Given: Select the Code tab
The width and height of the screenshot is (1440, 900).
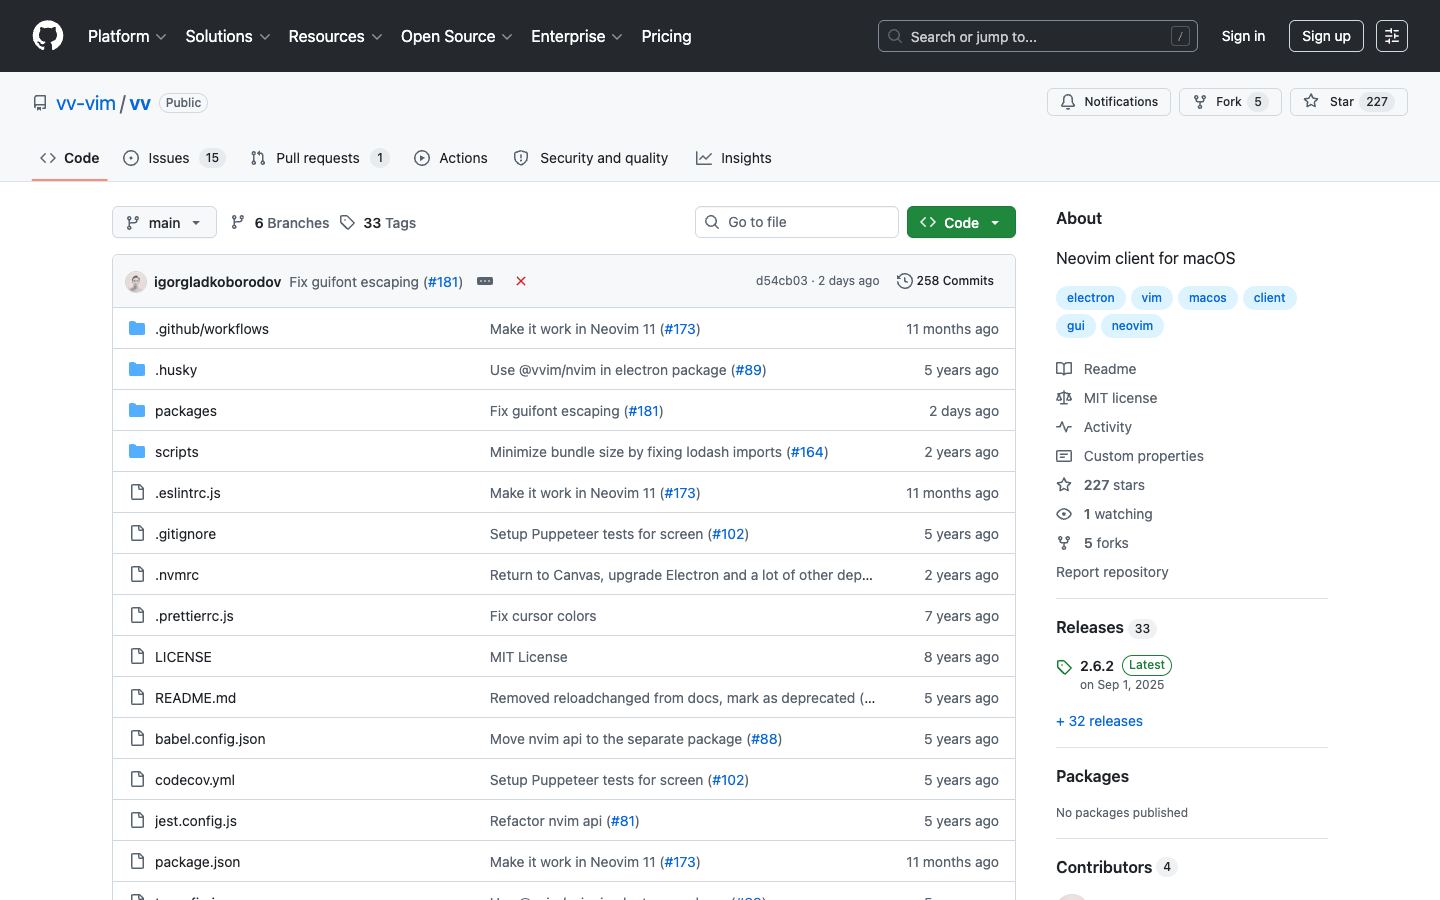Looking at the screenshot, I should [69, 158].
